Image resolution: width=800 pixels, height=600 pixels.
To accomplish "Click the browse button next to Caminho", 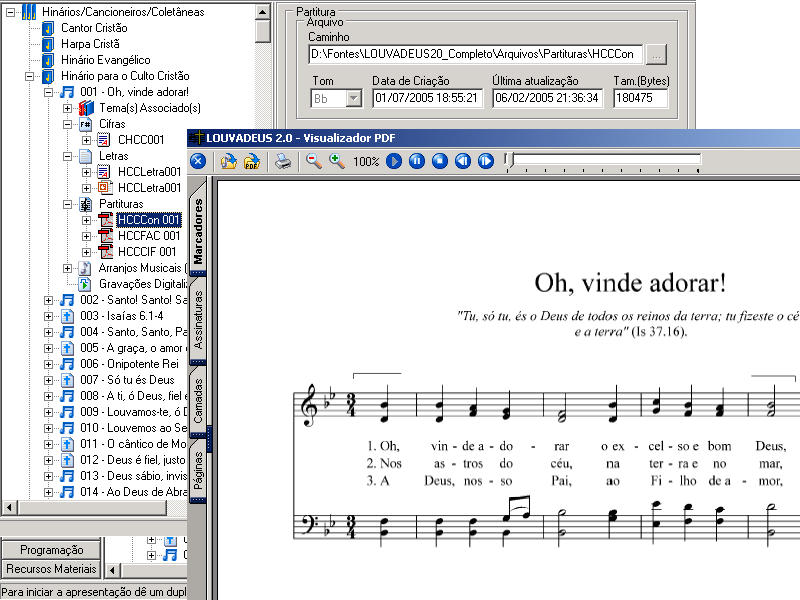I will (656, 54).
